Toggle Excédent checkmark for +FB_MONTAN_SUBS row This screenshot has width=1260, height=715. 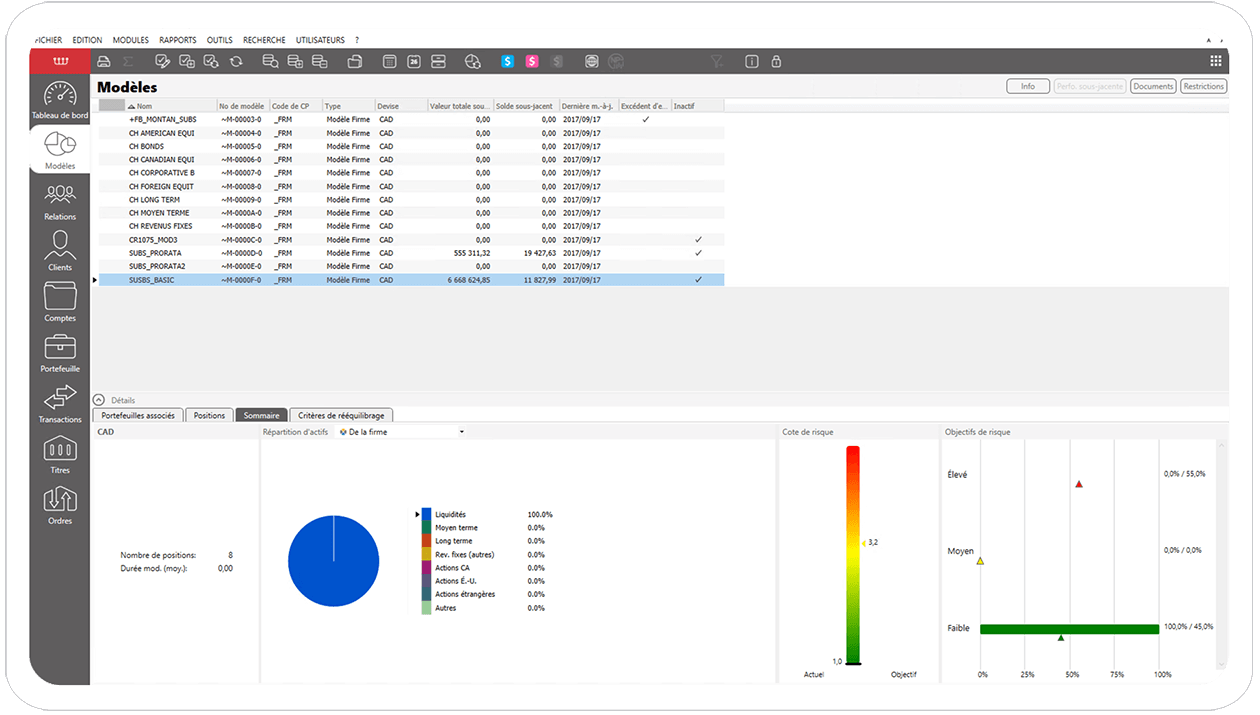645,119
